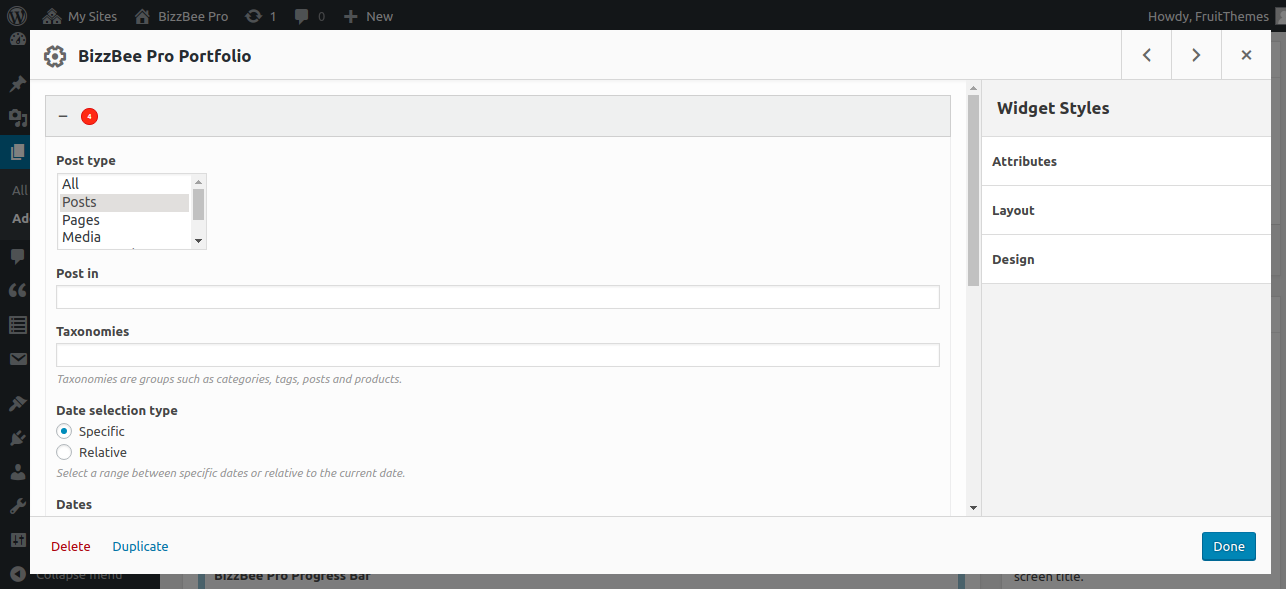Select the Relative date selection radio

[x=64, y=452]
